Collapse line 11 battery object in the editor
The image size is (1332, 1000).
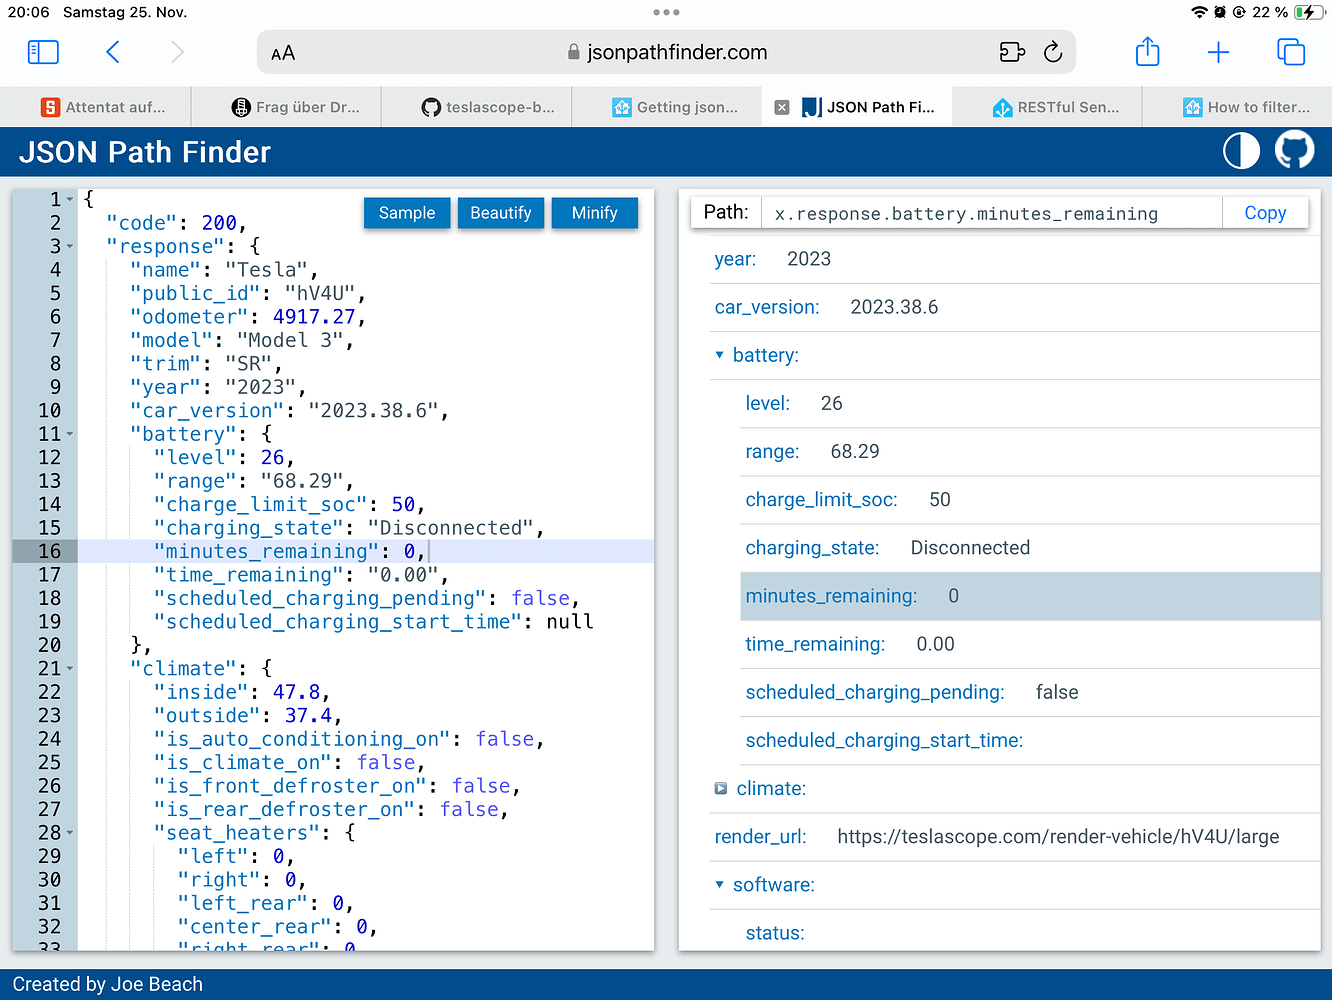click(68, 433)
